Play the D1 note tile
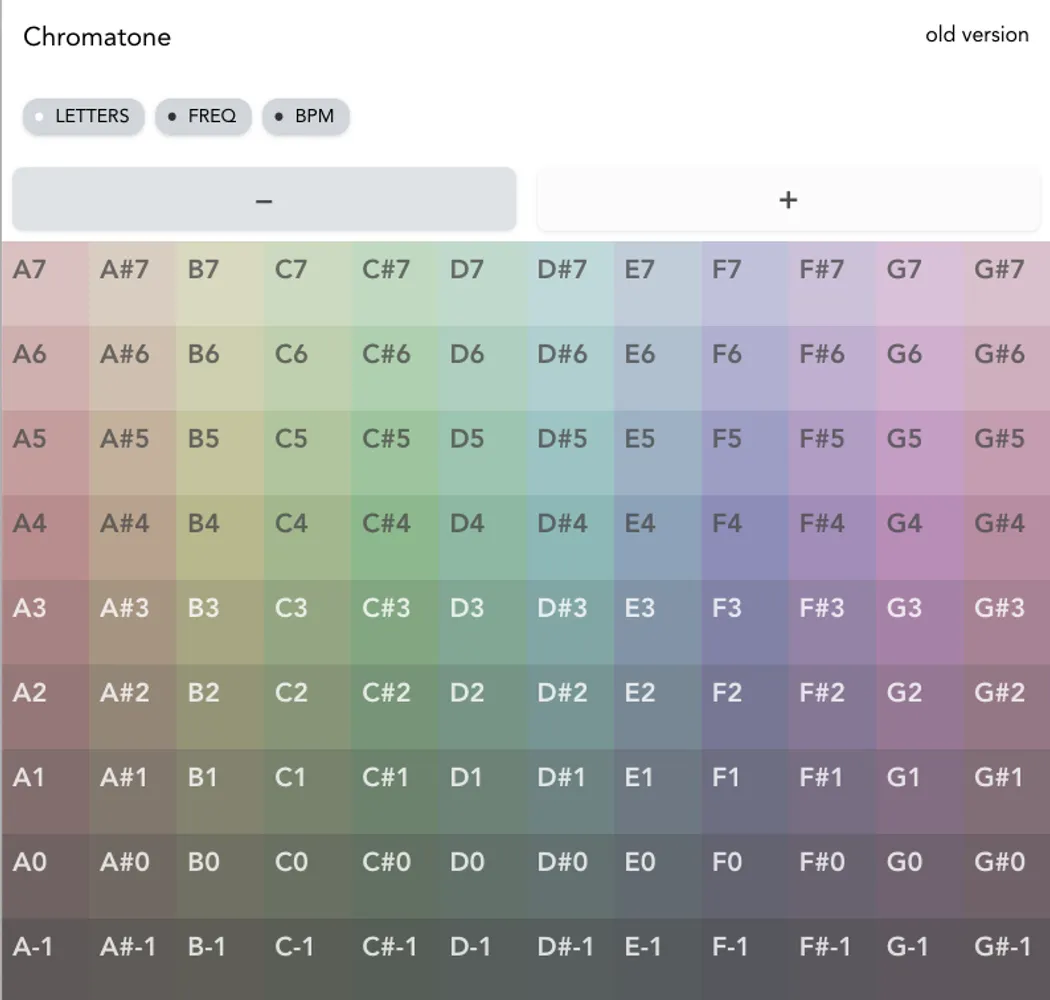 pyautogui.click(x=481, y=791)
